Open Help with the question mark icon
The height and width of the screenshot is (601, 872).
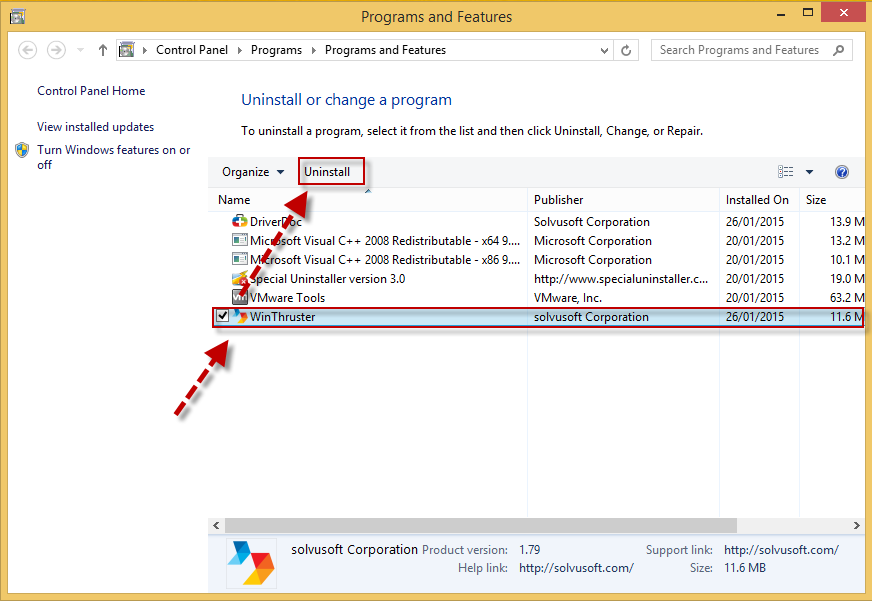[x=841, y=172]
